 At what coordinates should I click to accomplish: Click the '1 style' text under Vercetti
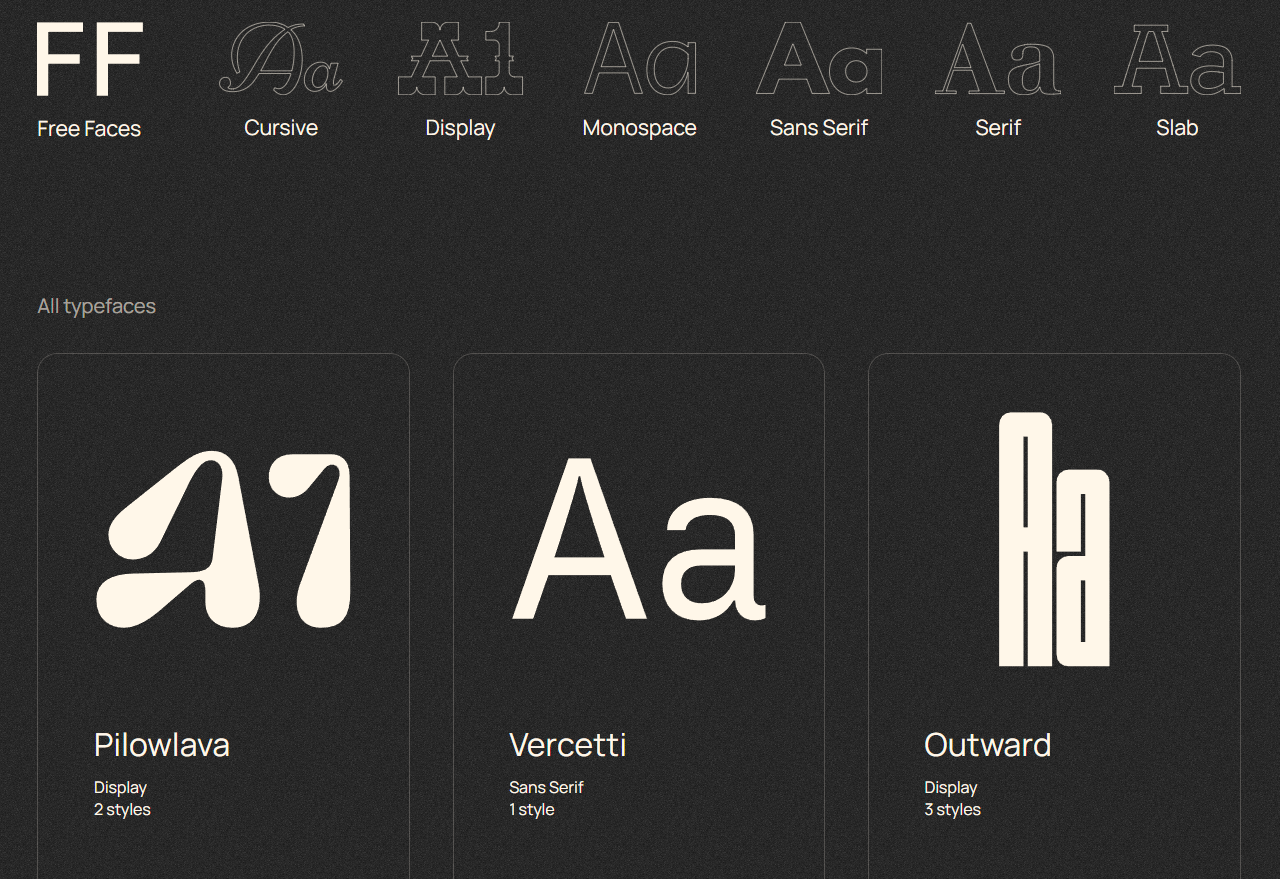[532, 810]
